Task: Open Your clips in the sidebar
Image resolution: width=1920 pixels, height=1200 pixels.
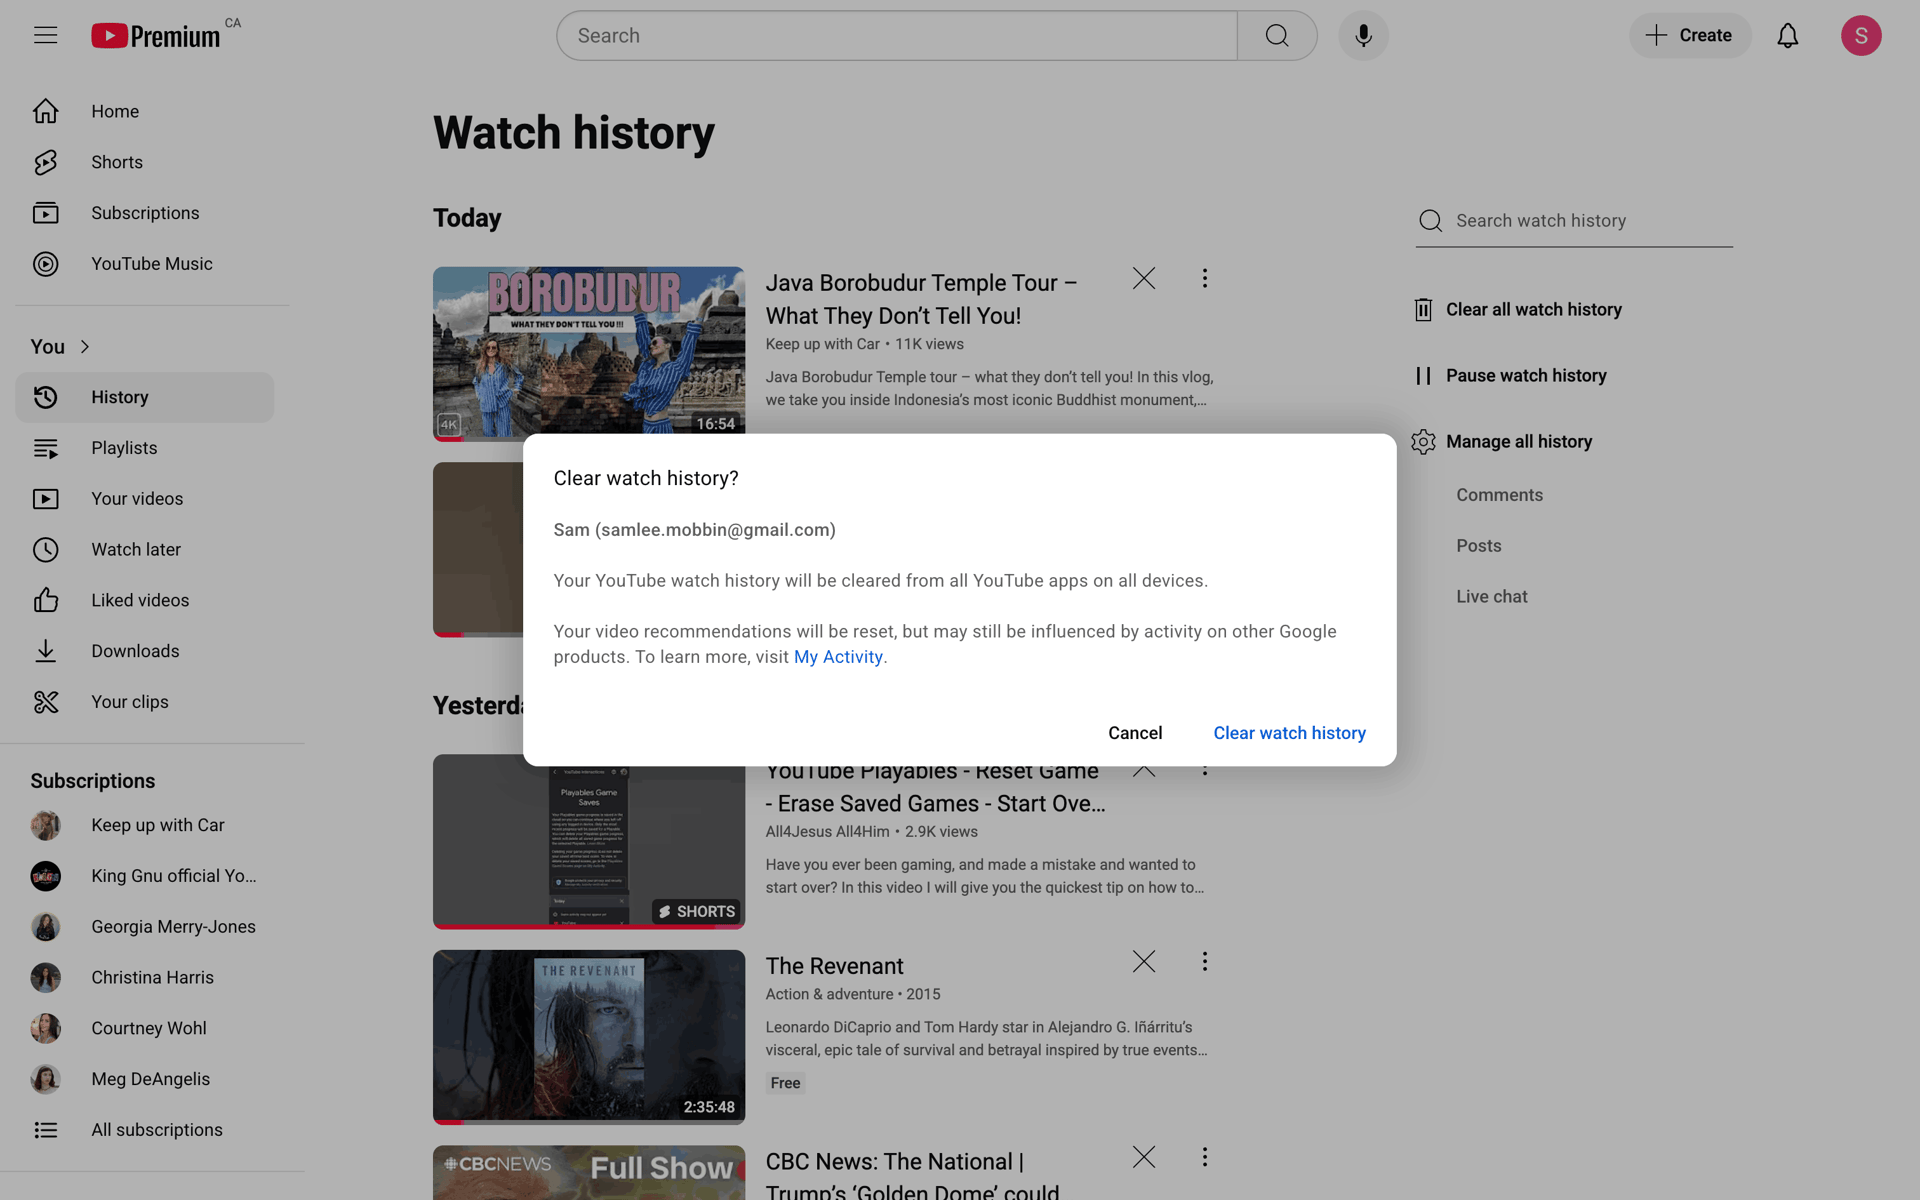Action: [145, 702]
